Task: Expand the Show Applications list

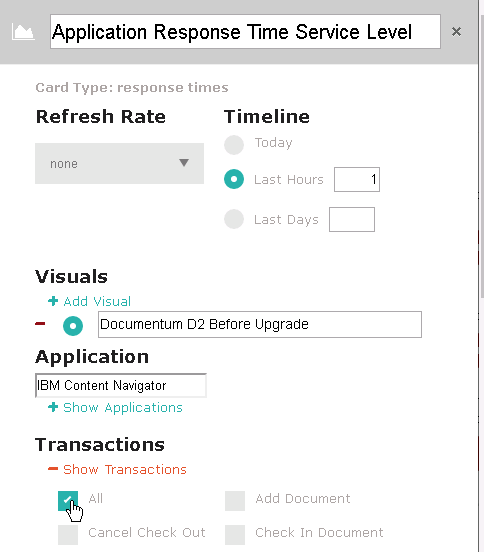Action: coord(123,408)
